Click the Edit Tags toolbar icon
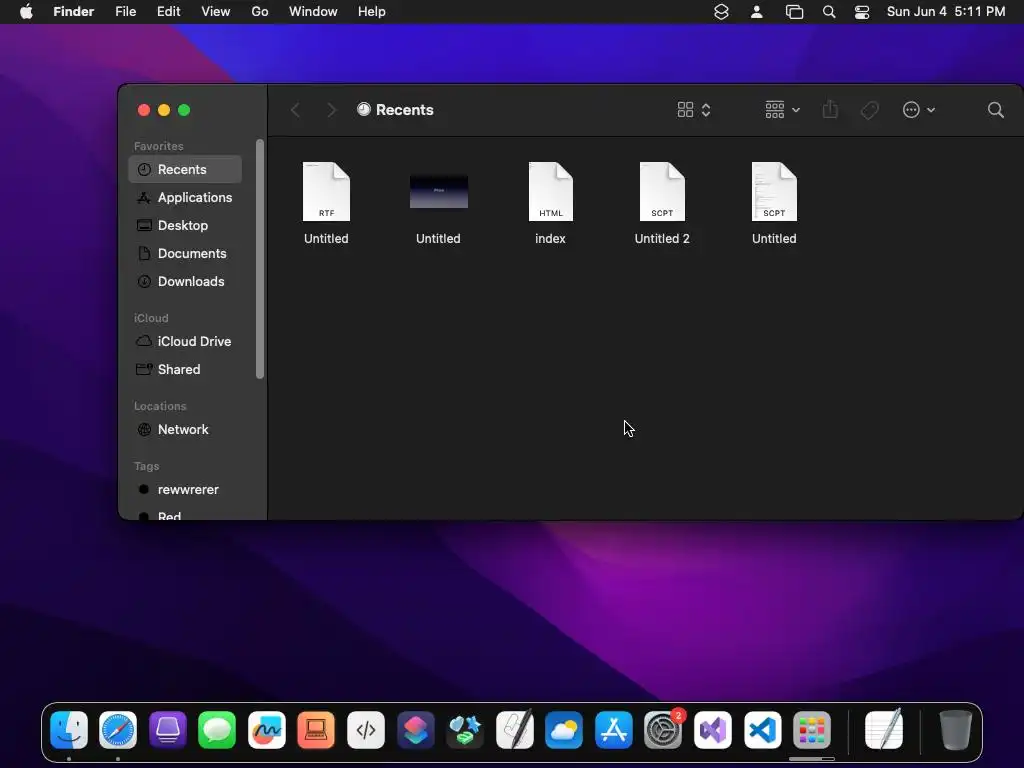Viewport: 1024px width, 768px height. point(869,110)
